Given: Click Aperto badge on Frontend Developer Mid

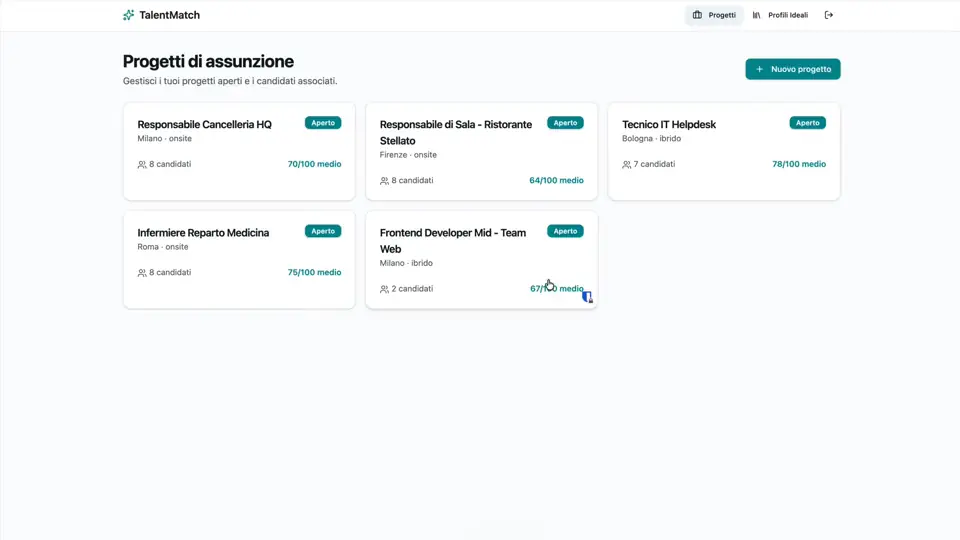Looking at the screenshot, I should pos(566,231).
